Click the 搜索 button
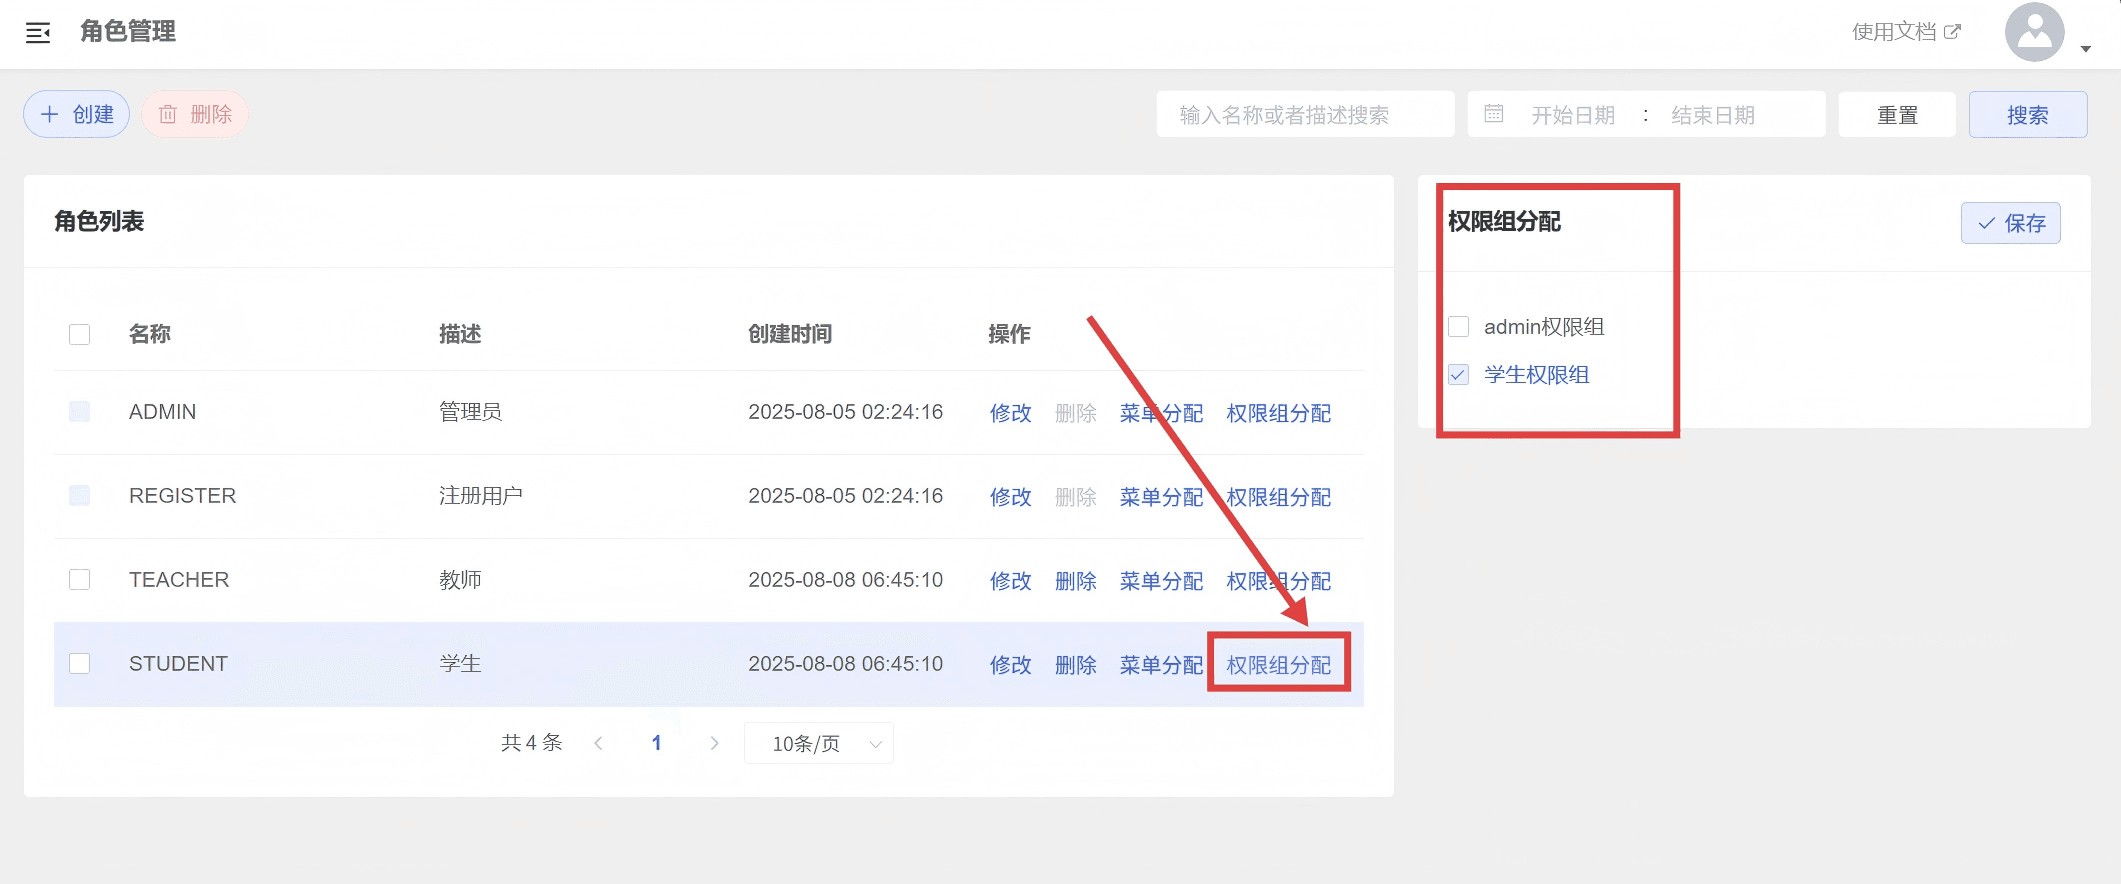The image size is (2121, 884). [2027, 115]
